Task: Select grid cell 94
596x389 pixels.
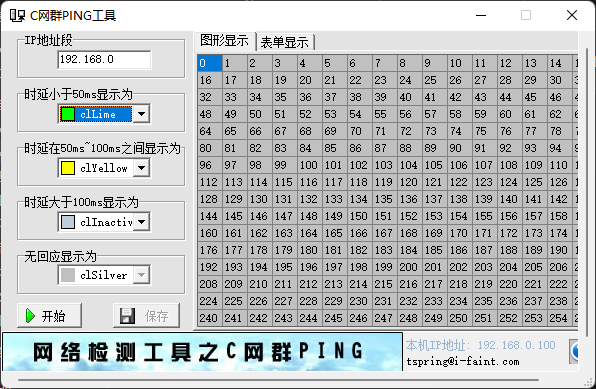Action: (x=560, y=148)
